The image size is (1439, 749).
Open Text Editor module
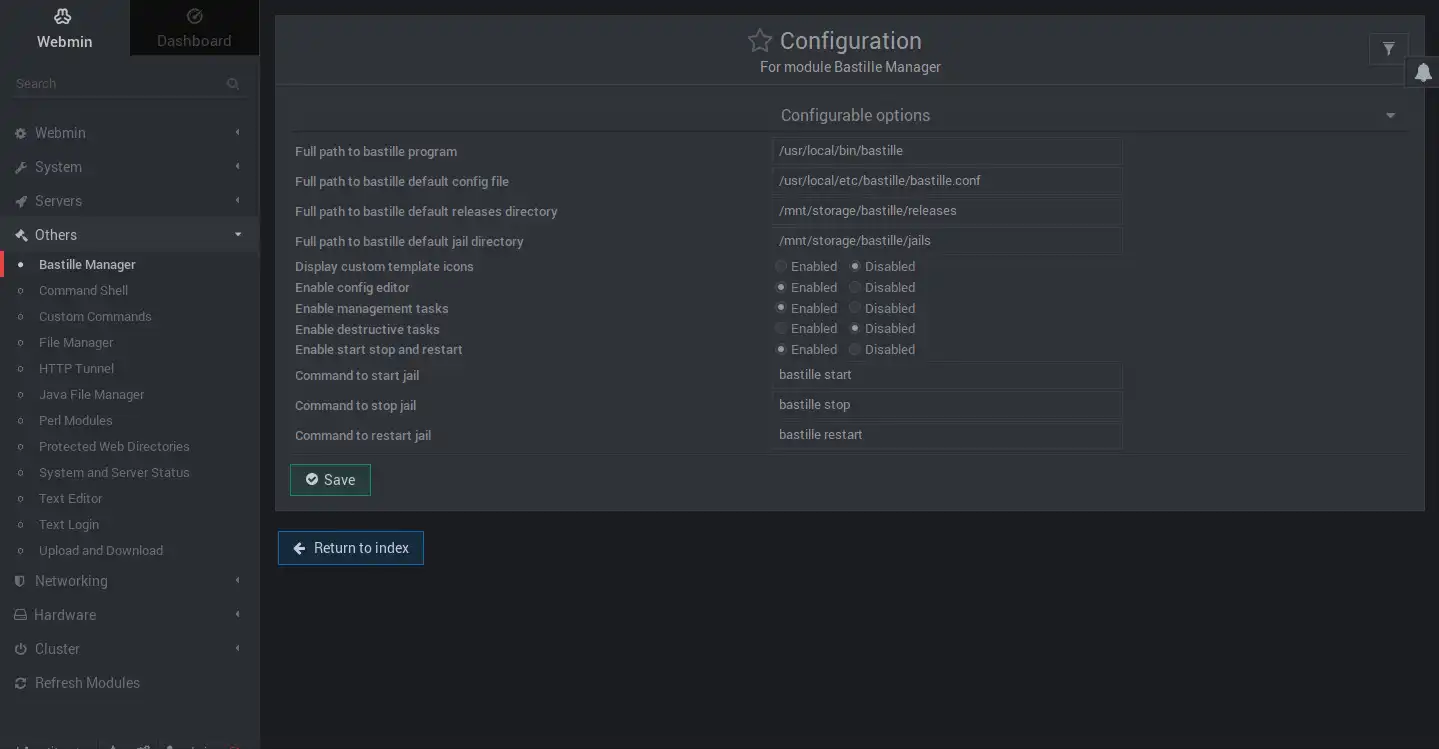tap(70, 499)
